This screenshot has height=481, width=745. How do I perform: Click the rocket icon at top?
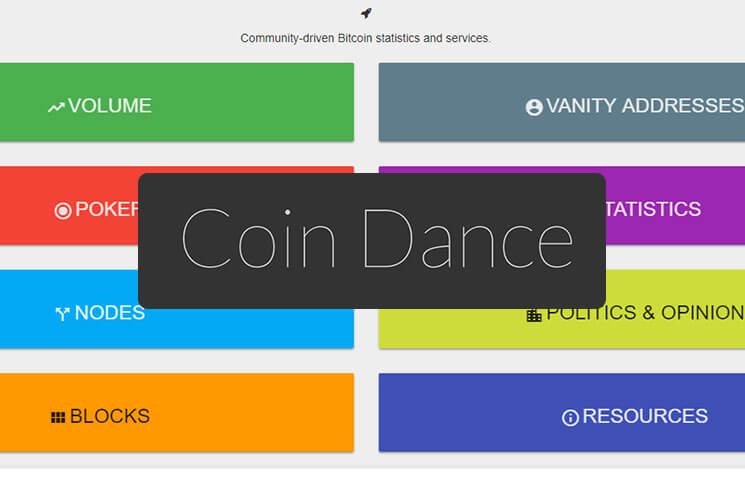pyautogui.click(x=366, y=13)
